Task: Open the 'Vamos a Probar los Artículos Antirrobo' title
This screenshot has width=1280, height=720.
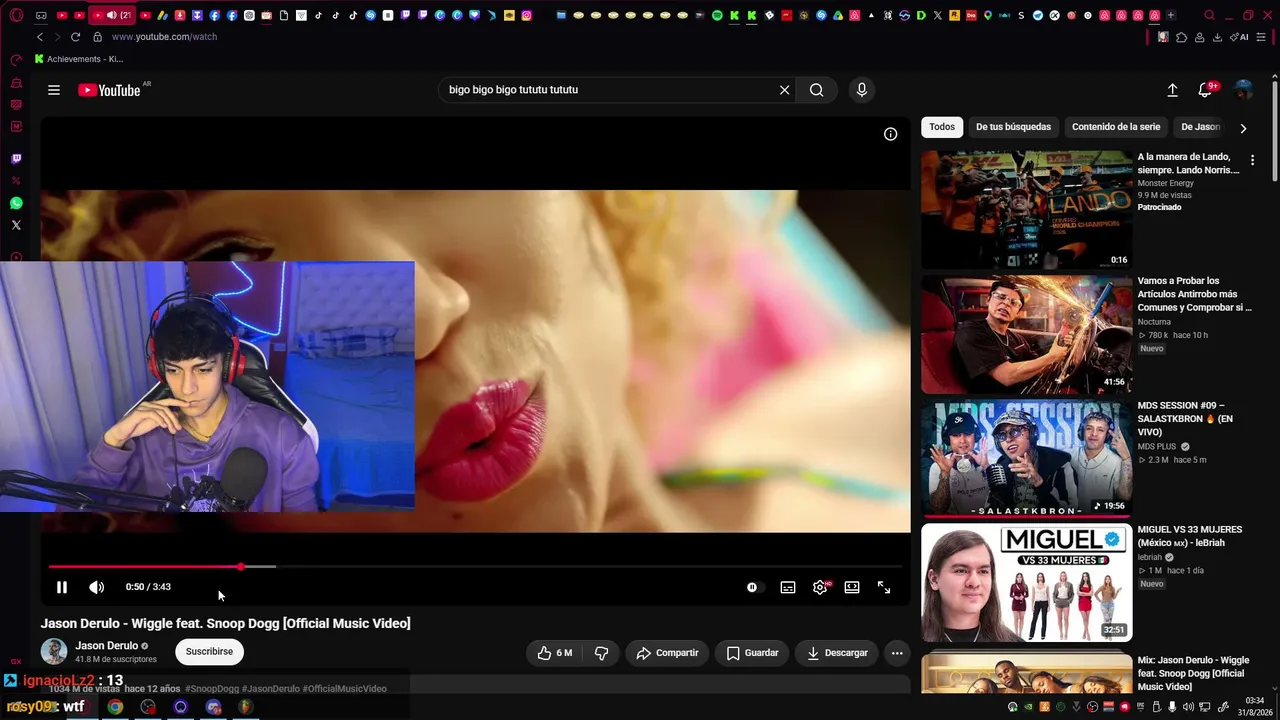Action: click(x=1195, y=294)
